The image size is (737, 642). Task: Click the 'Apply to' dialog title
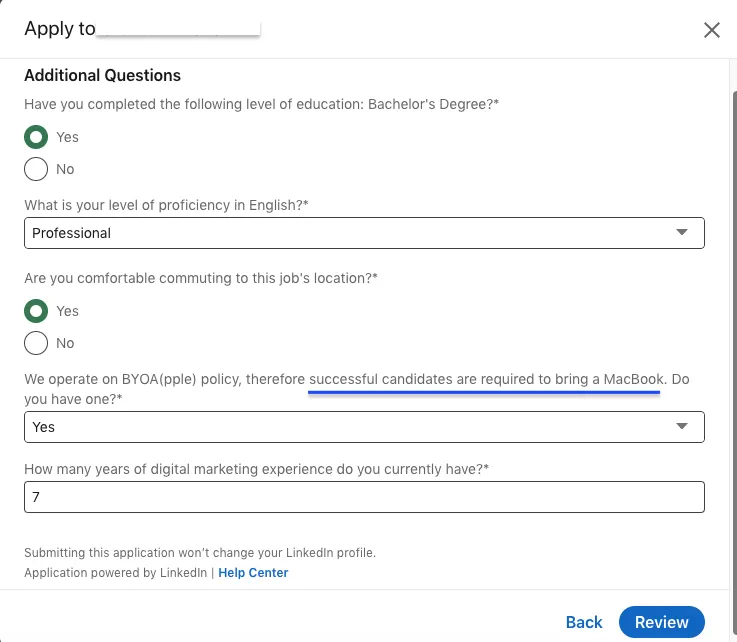(60, 29)
